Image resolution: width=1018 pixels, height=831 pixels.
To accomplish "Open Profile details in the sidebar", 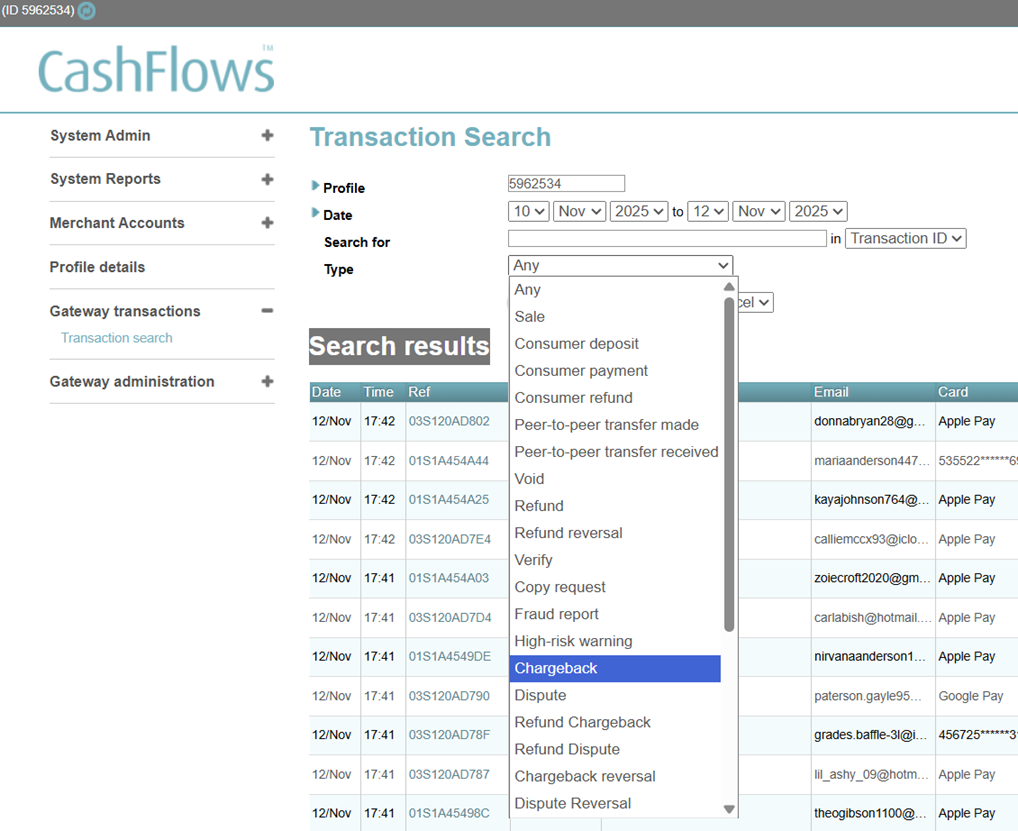I will tap(97, 267).
